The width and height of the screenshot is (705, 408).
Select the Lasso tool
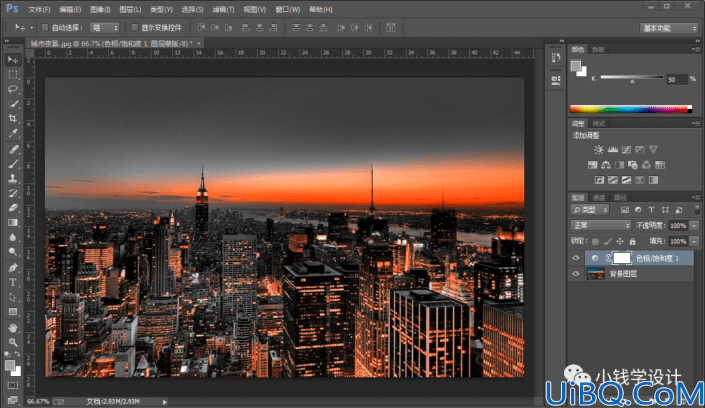[13, 89]
